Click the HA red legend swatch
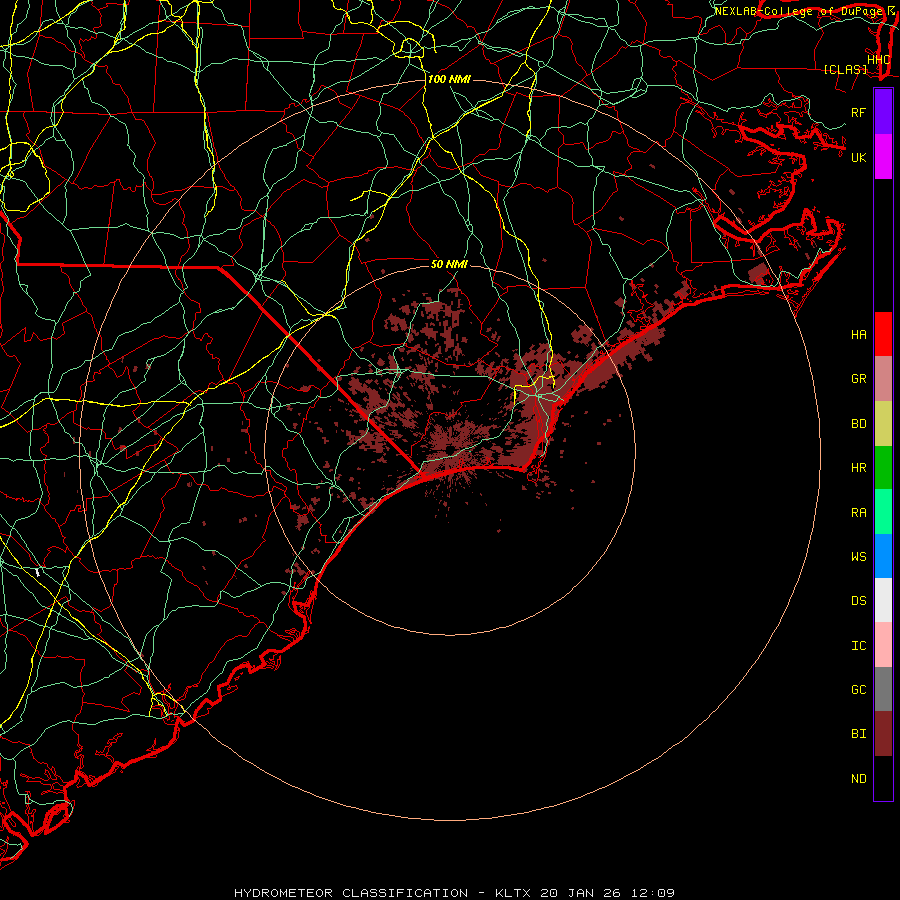This screenshot has height=900, width=900. [883, 334]
